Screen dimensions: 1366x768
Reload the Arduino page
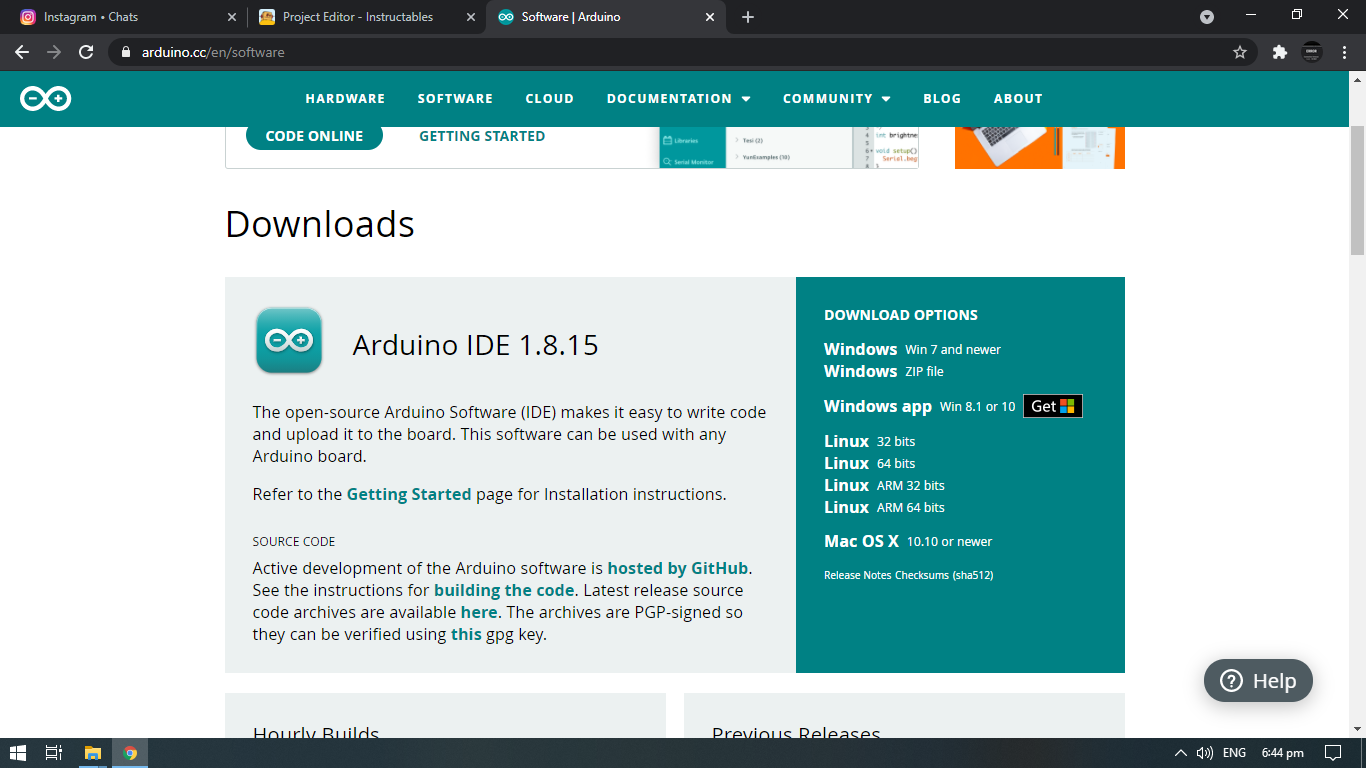coord(86,52)
